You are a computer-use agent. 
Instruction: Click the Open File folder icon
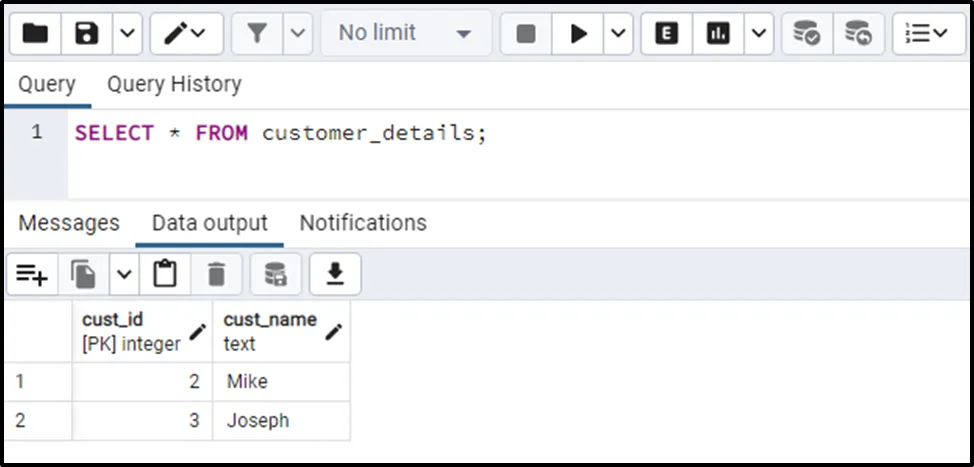pos(35,34)
